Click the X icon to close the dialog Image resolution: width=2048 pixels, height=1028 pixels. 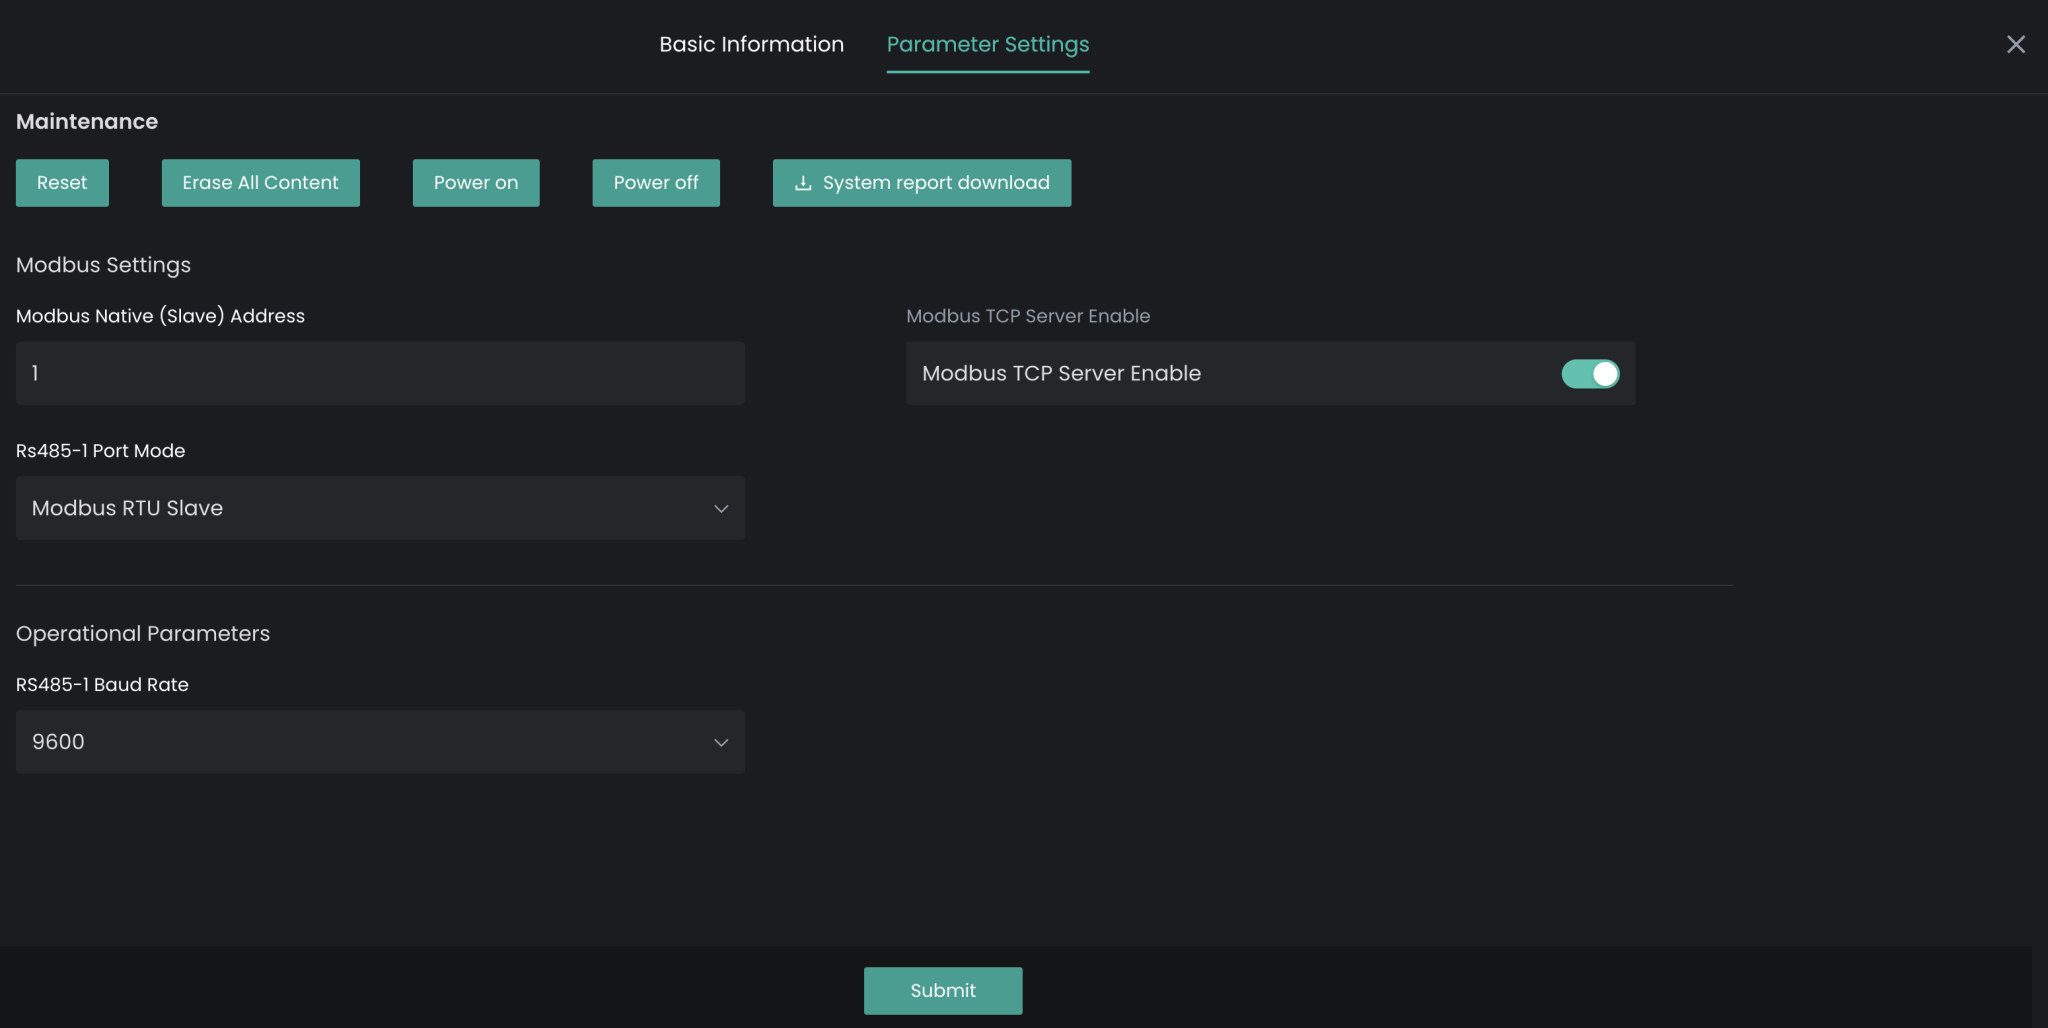click(2016, 44)
